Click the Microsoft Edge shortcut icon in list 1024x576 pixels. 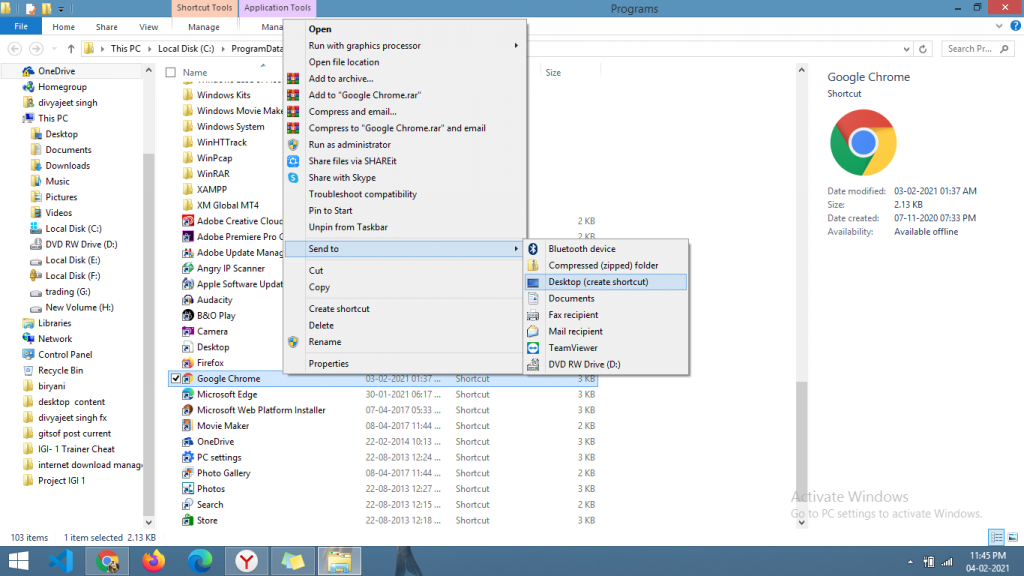pos(187,394)
